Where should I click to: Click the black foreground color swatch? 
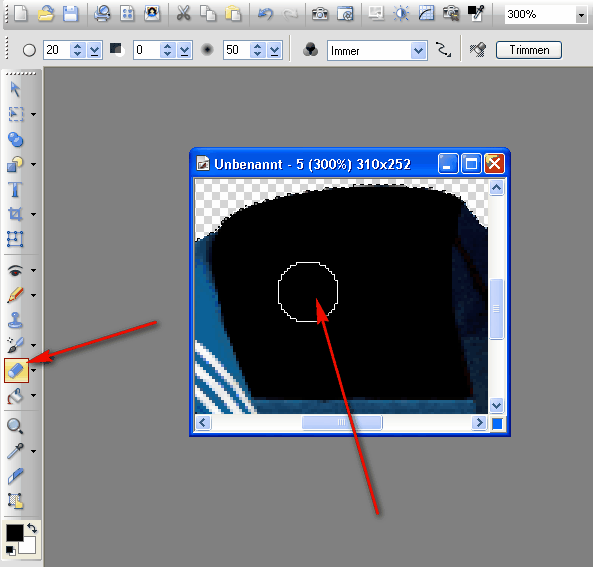[x=15, y=533]
